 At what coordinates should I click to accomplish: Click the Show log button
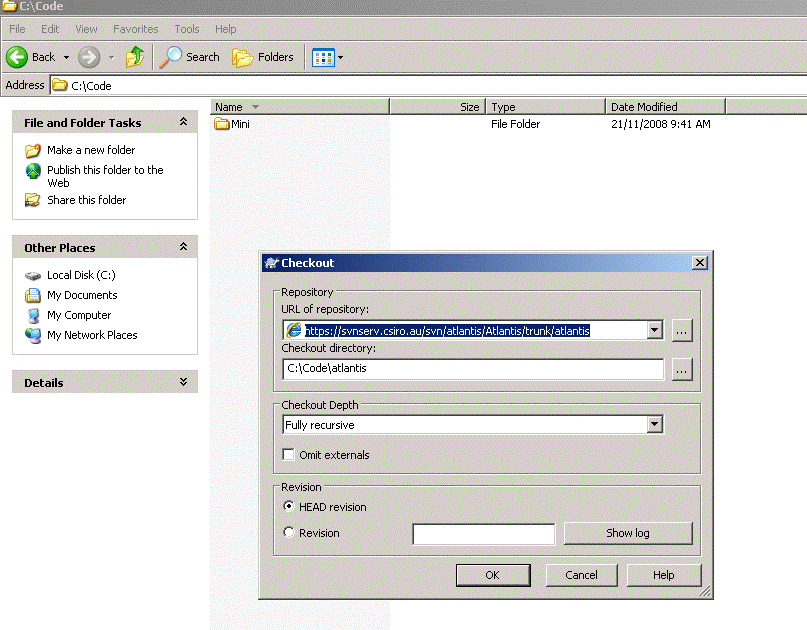(x=627, y=533)
